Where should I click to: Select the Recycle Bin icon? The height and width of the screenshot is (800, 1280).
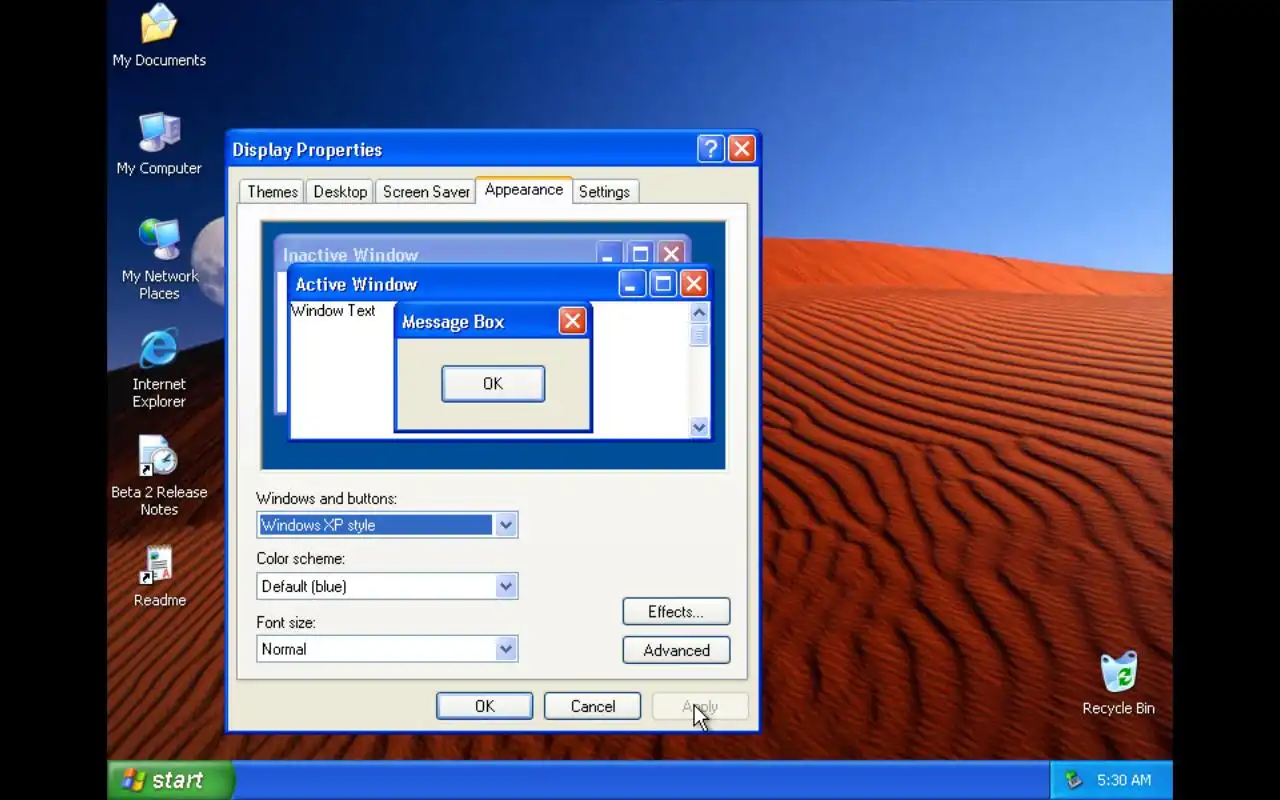pos(1118,684)
